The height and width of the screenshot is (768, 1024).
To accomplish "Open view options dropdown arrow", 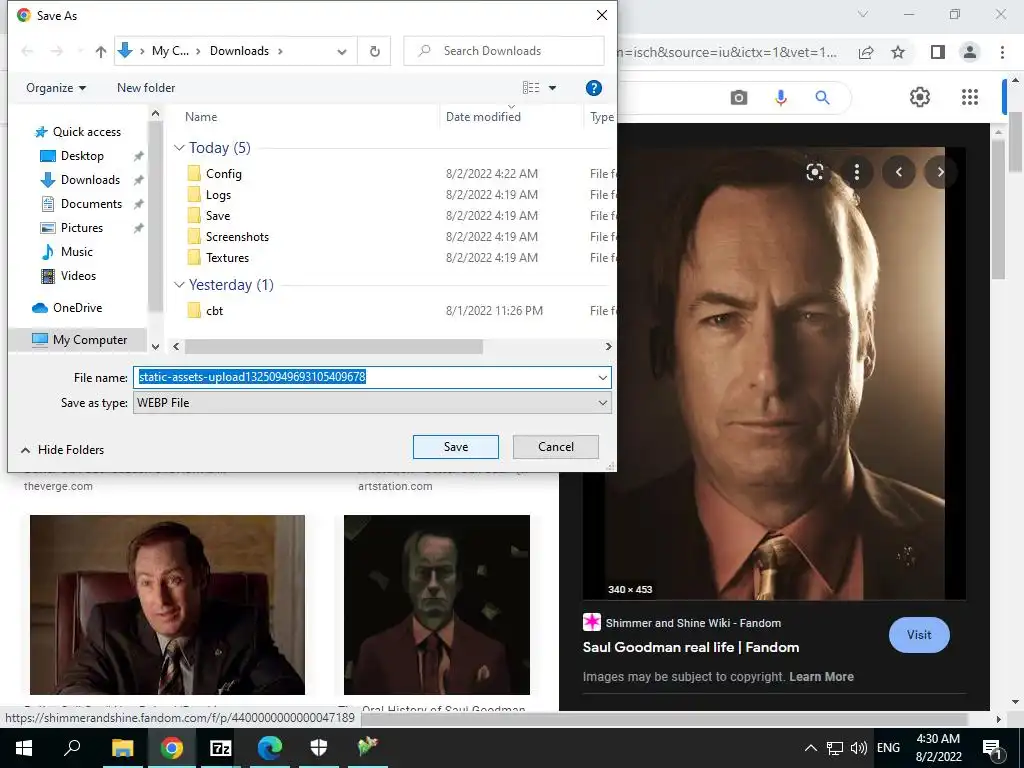I will coord(552,88).
